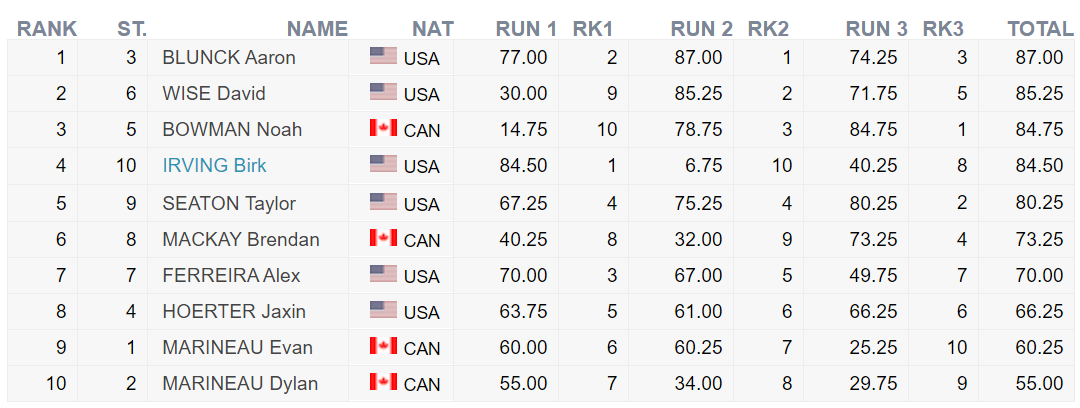The height and width of the screenshot is (408, 1080).
Task: Click the NAT column header
Action: (432, 29)
